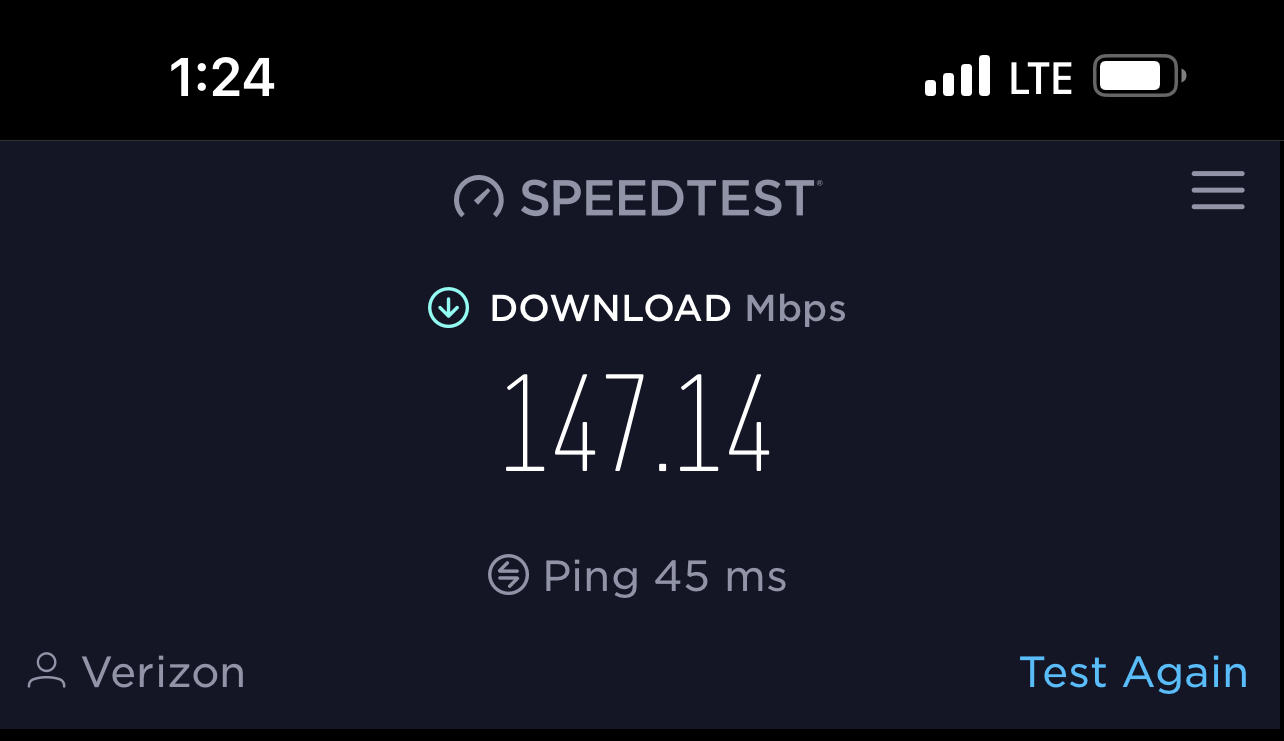Tap the SPEEDTEST title text

point(667,198)
